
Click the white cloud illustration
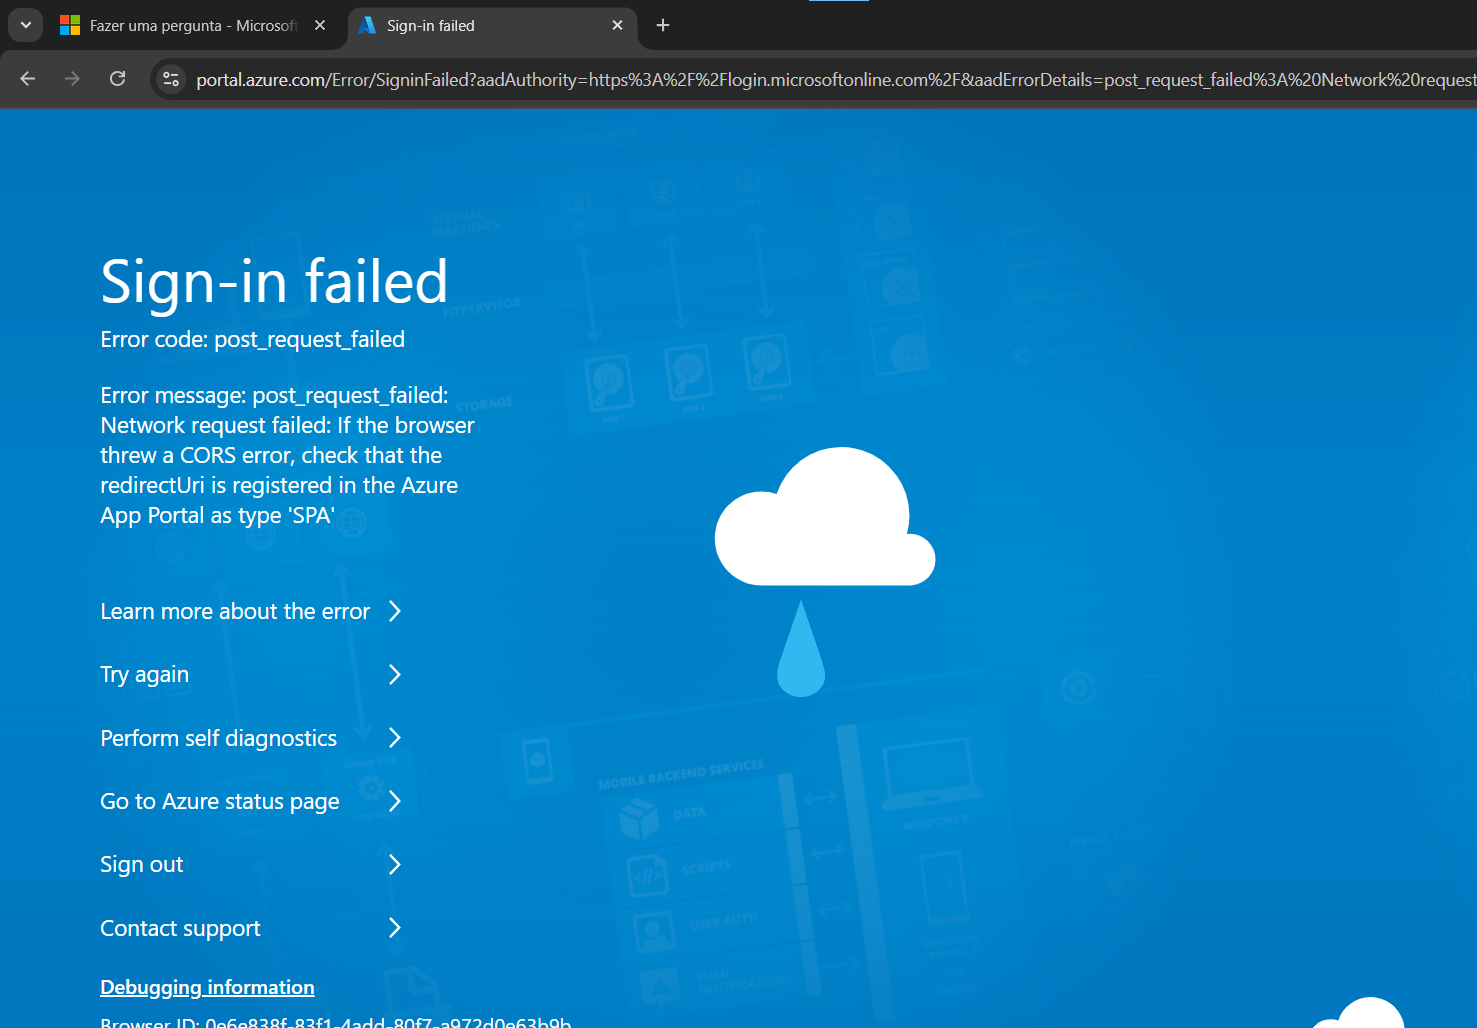pyautogui.click(x=825, y=516)
